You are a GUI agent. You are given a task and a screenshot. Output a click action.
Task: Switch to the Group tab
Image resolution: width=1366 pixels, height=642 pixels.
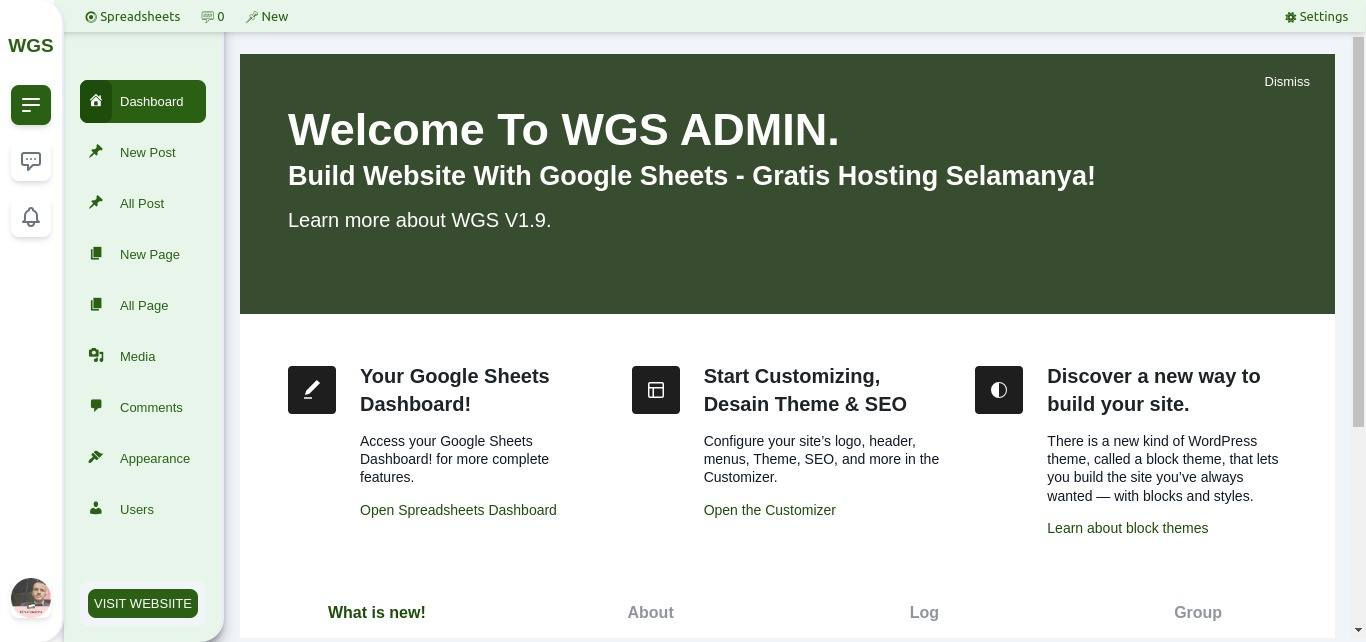[x=1198, y=612]
